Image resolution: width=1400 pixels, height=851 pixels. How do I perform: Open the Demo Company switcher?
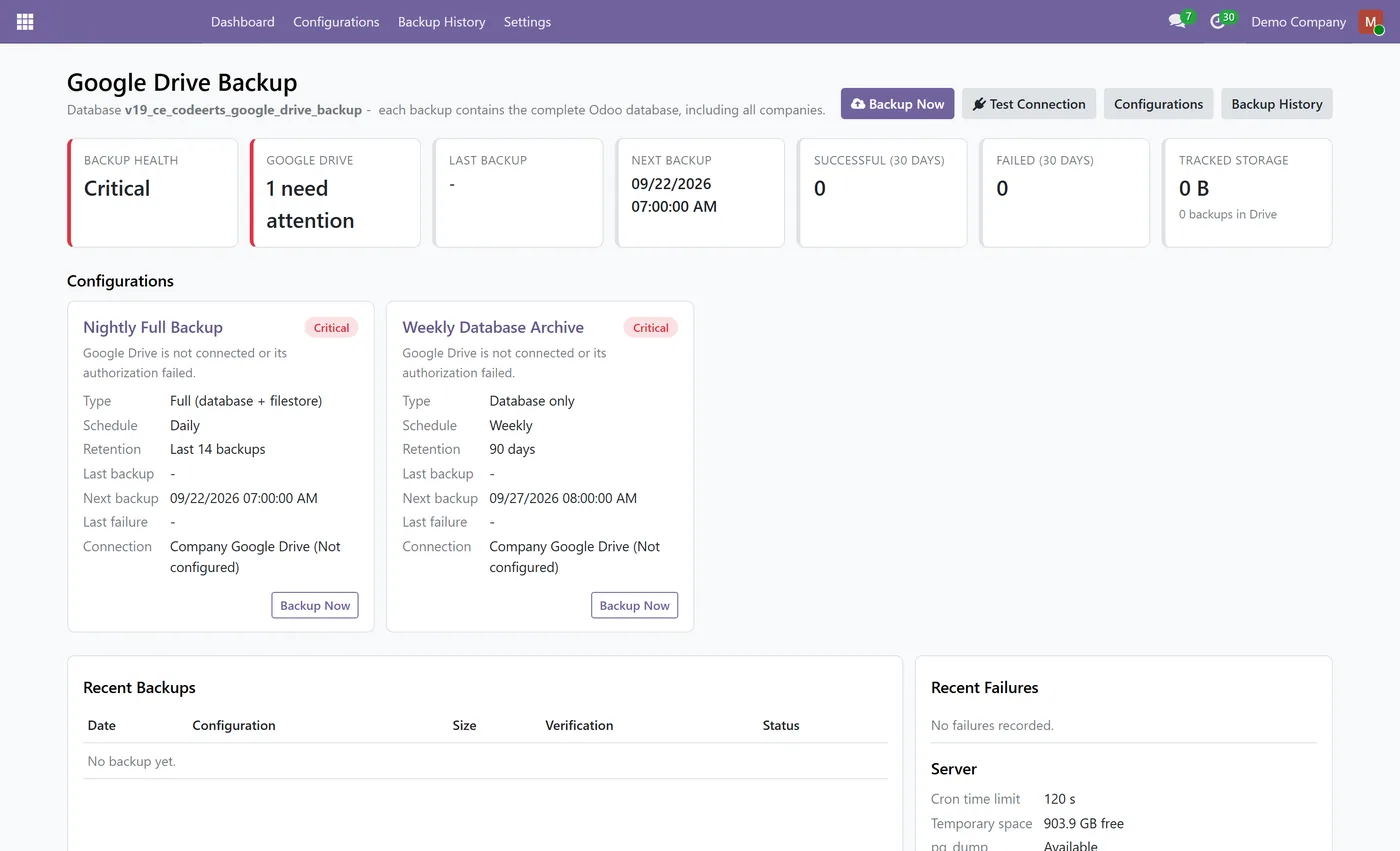click(x=1298, y=21)
